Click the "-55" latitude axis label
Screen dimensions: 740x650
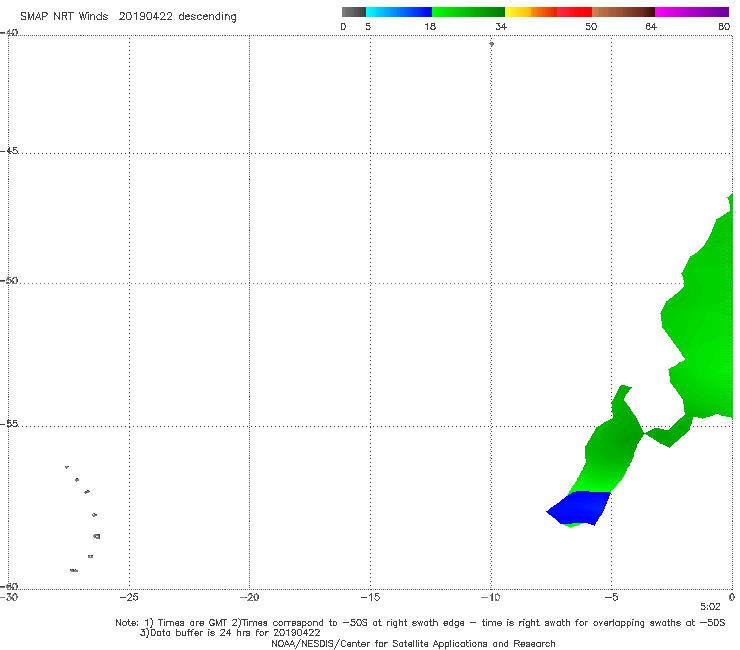tap(9, 423)
